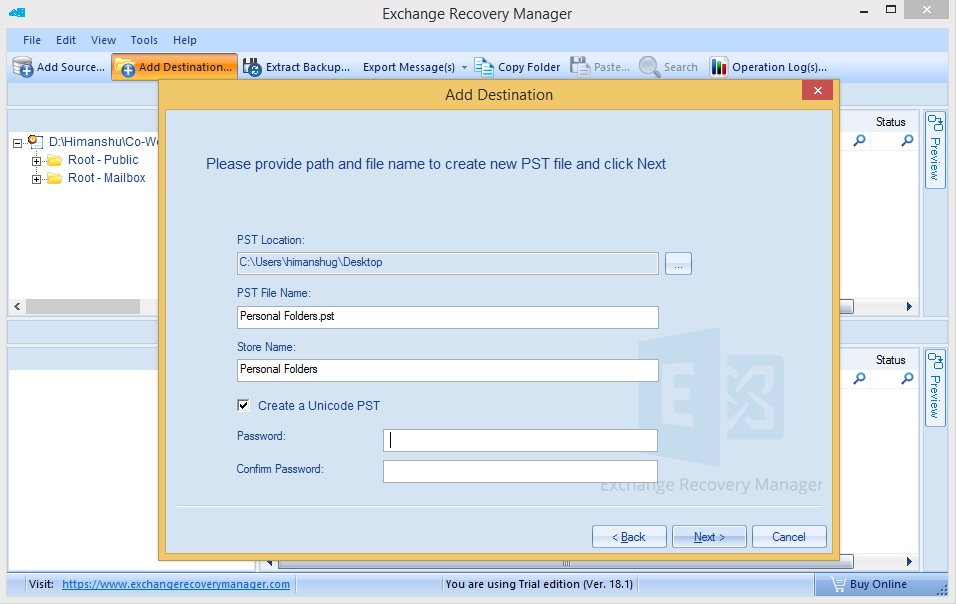Click the PST File Name field
Screen dimensions: 956x604
pos(448,317)
